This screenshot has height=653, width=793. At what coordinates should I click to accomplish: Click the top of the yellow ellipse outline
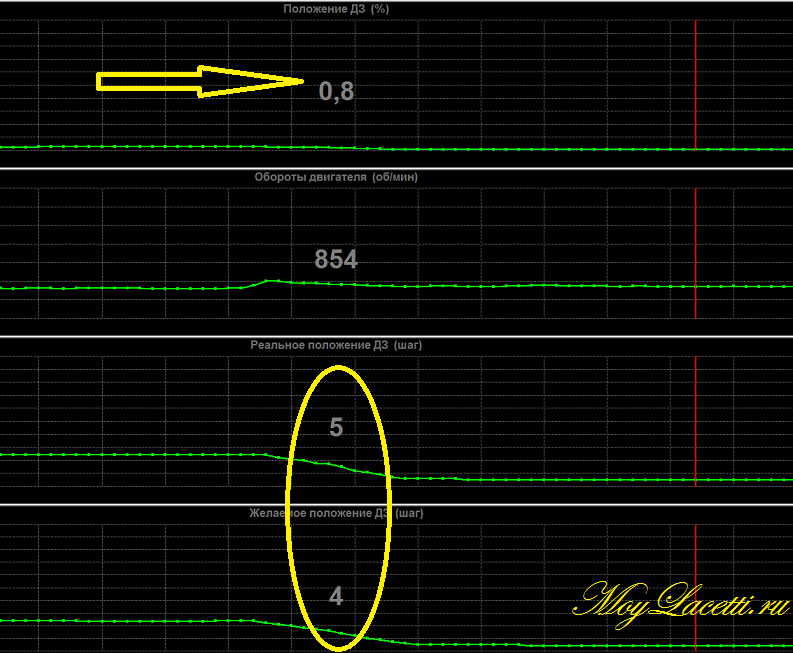[x=340, y=368]
